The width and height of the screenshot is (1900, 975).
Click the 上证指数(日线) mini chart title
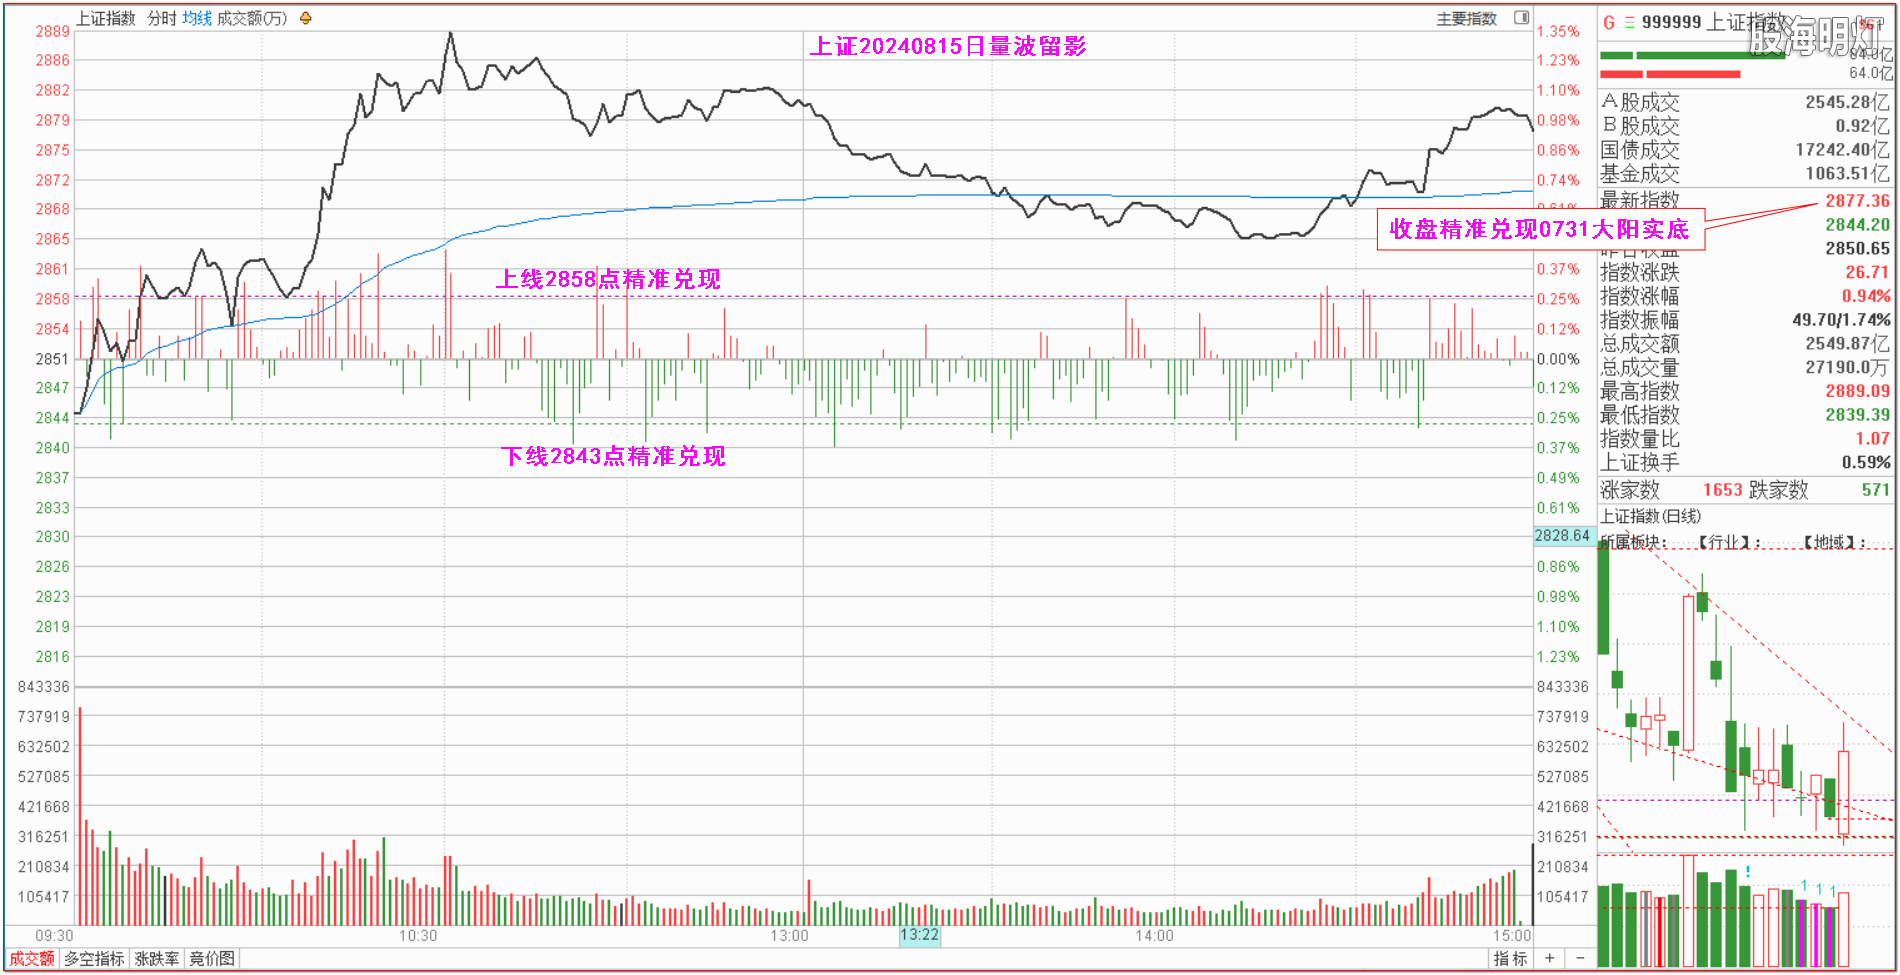(x=1650, y=516)
